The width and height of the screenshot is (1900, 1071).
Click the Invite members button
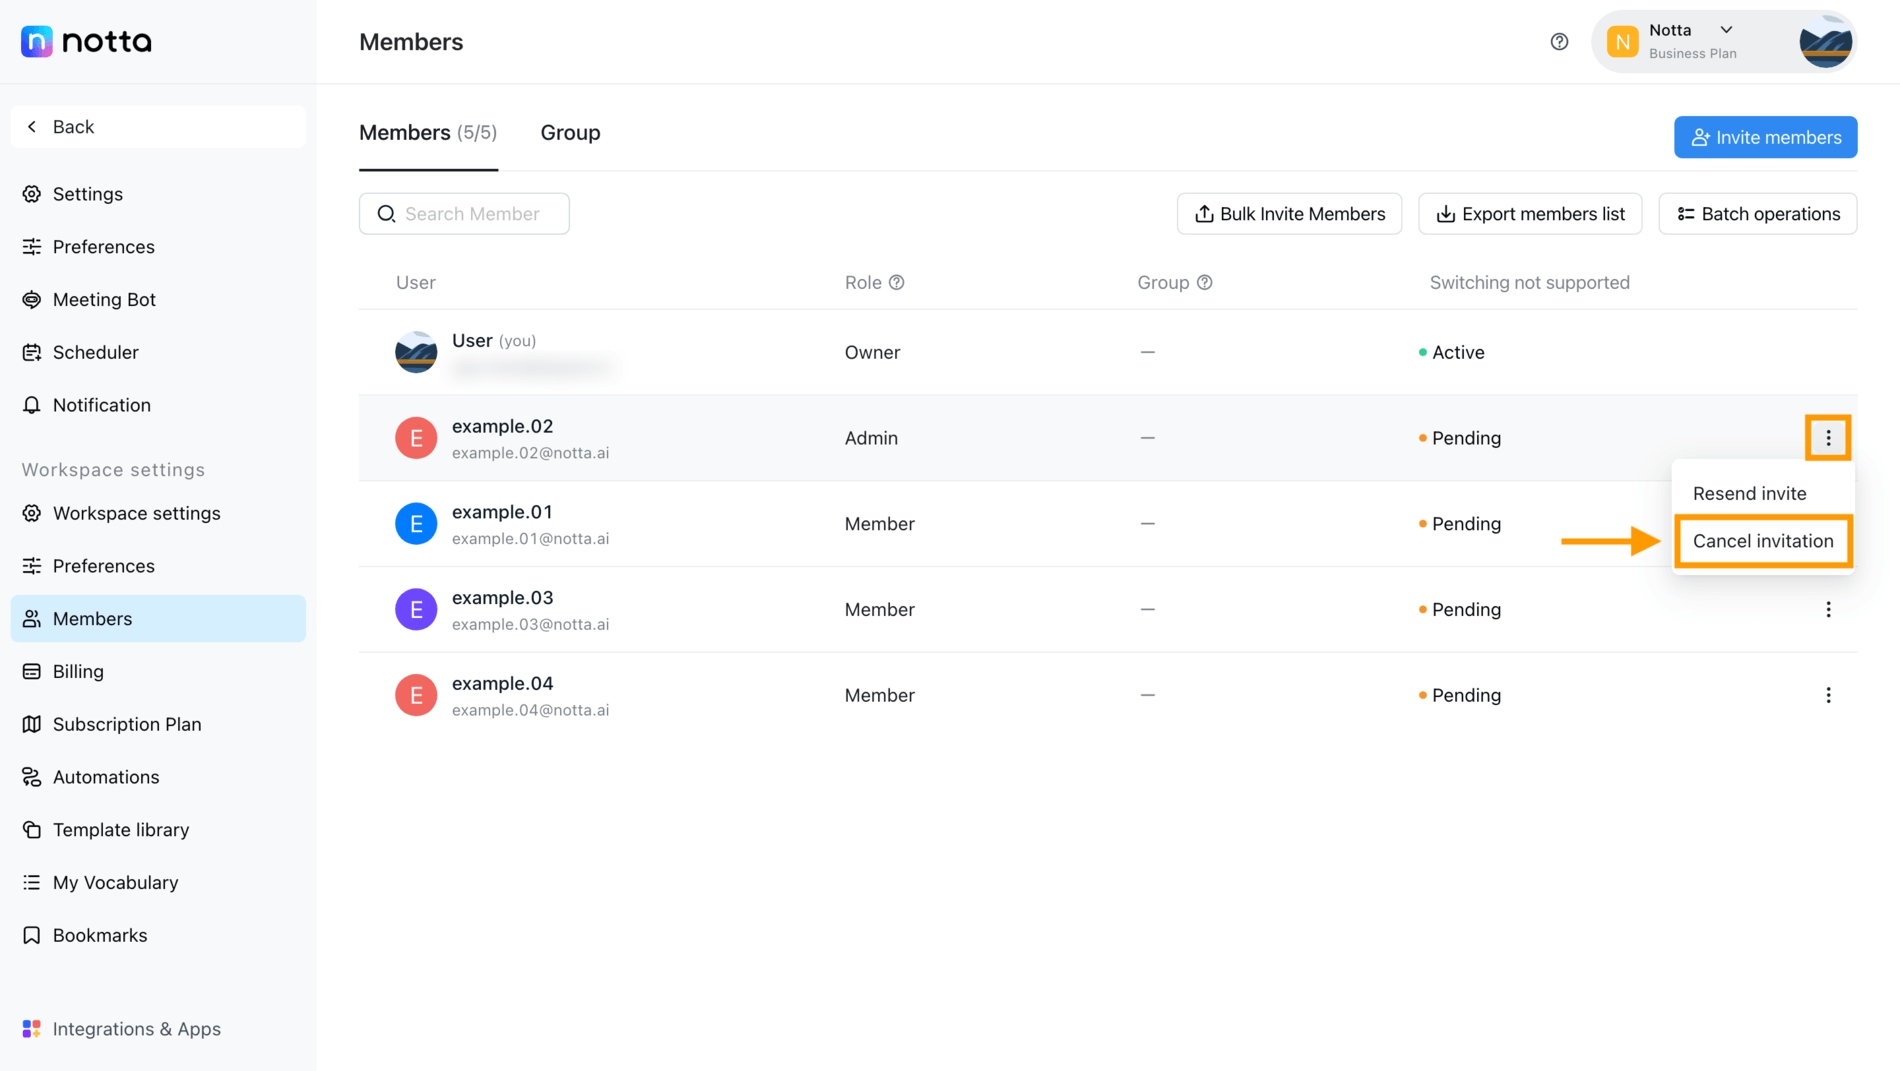pos(1765,138)
